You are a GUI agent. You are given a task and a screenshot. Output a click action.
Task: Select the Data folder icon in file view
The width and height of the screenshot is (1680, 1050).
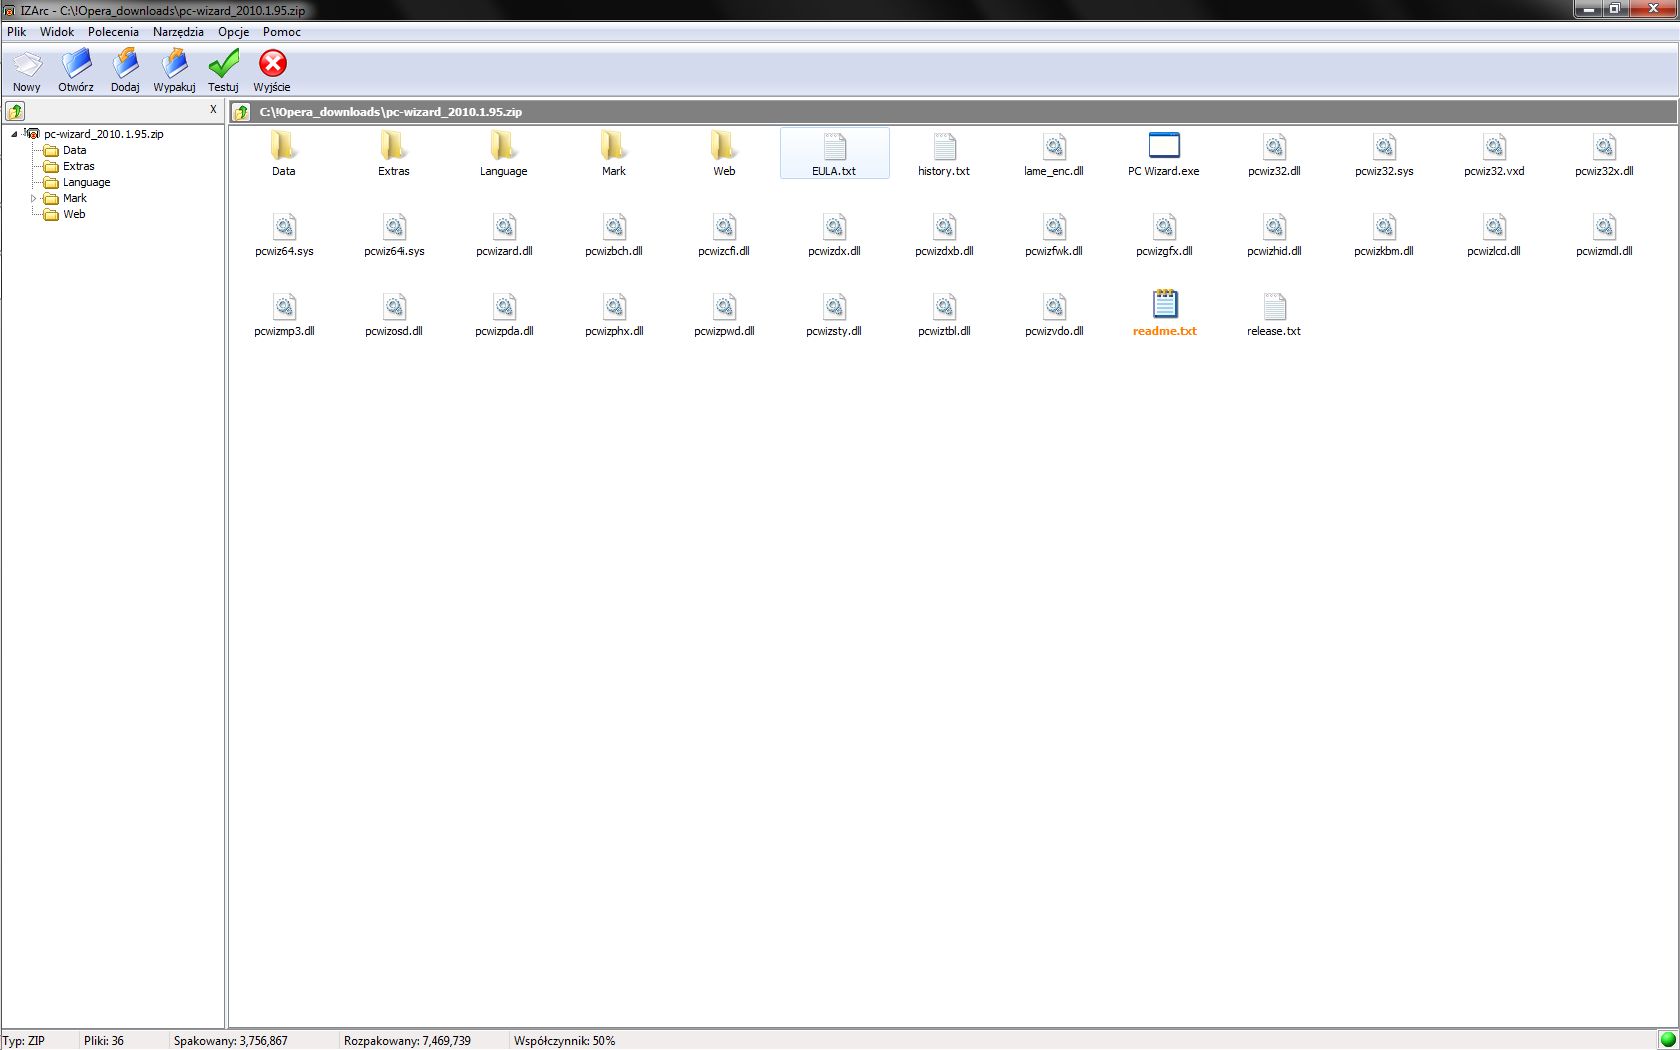(x=284, y=146)
